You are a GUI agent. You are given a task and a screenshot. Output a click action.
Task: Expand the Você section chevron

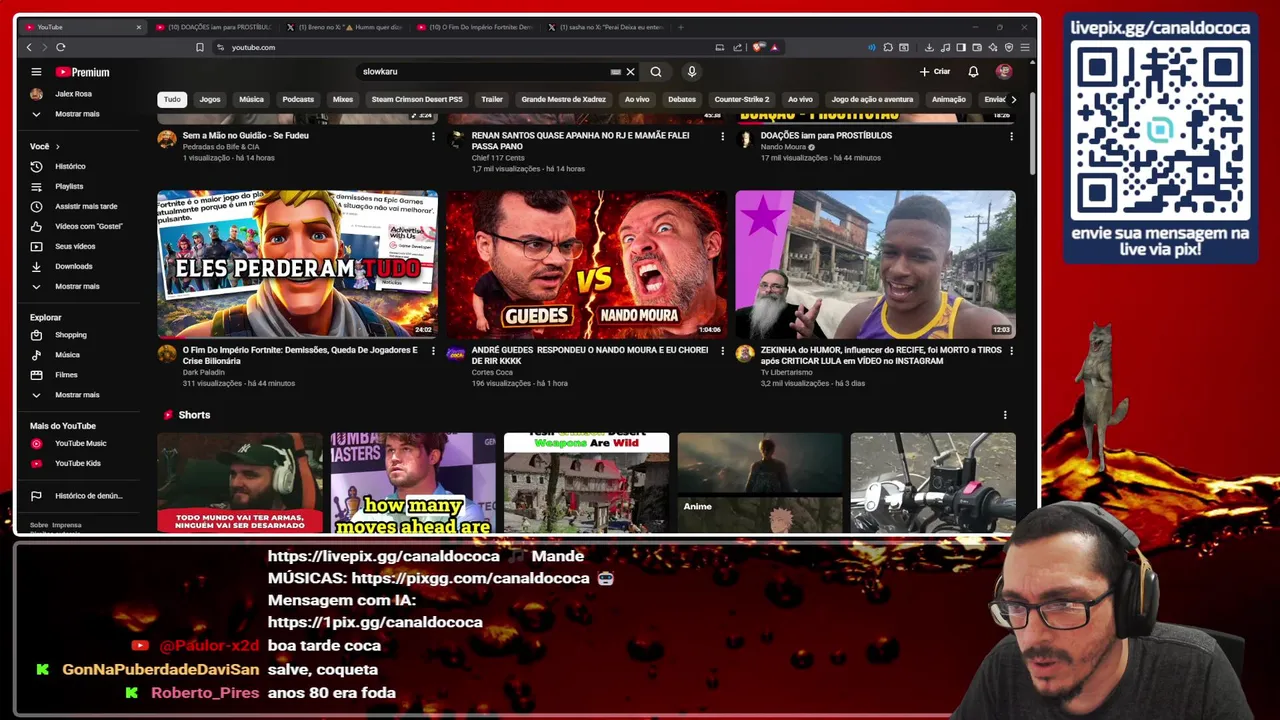[57, 146]
